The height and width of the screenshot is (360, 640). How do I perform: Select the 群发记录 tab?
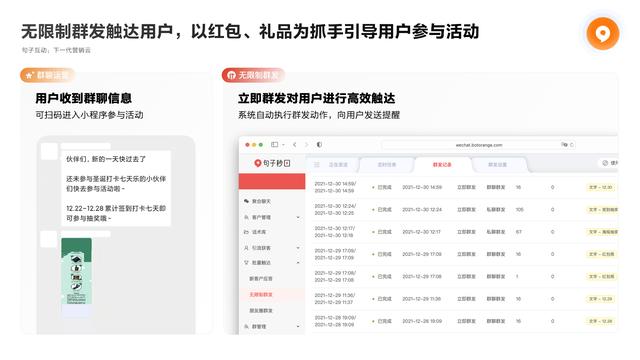pyautogui.click(x=442, y=164)
